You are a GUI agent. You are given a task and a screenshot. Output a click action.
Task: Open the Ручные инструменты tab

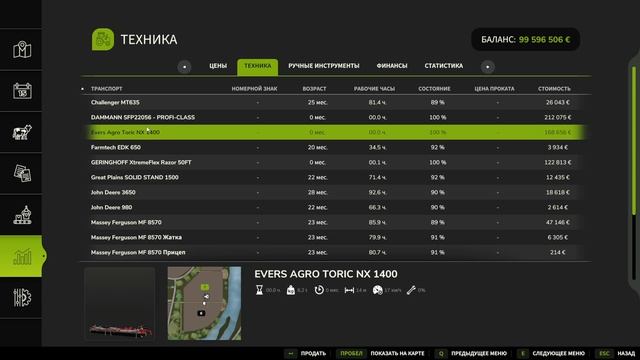point(324,66)
